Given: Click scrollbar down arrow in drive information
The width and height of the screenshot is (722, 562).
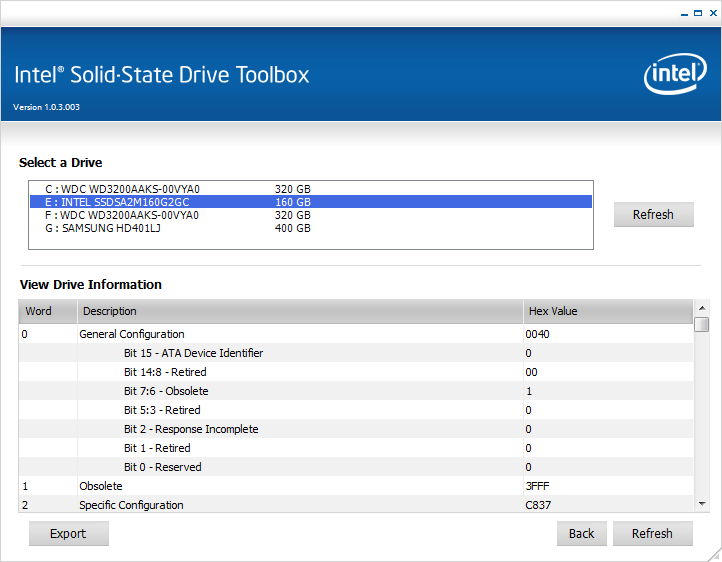Looking at the screenshot, I should coord(702,504).
